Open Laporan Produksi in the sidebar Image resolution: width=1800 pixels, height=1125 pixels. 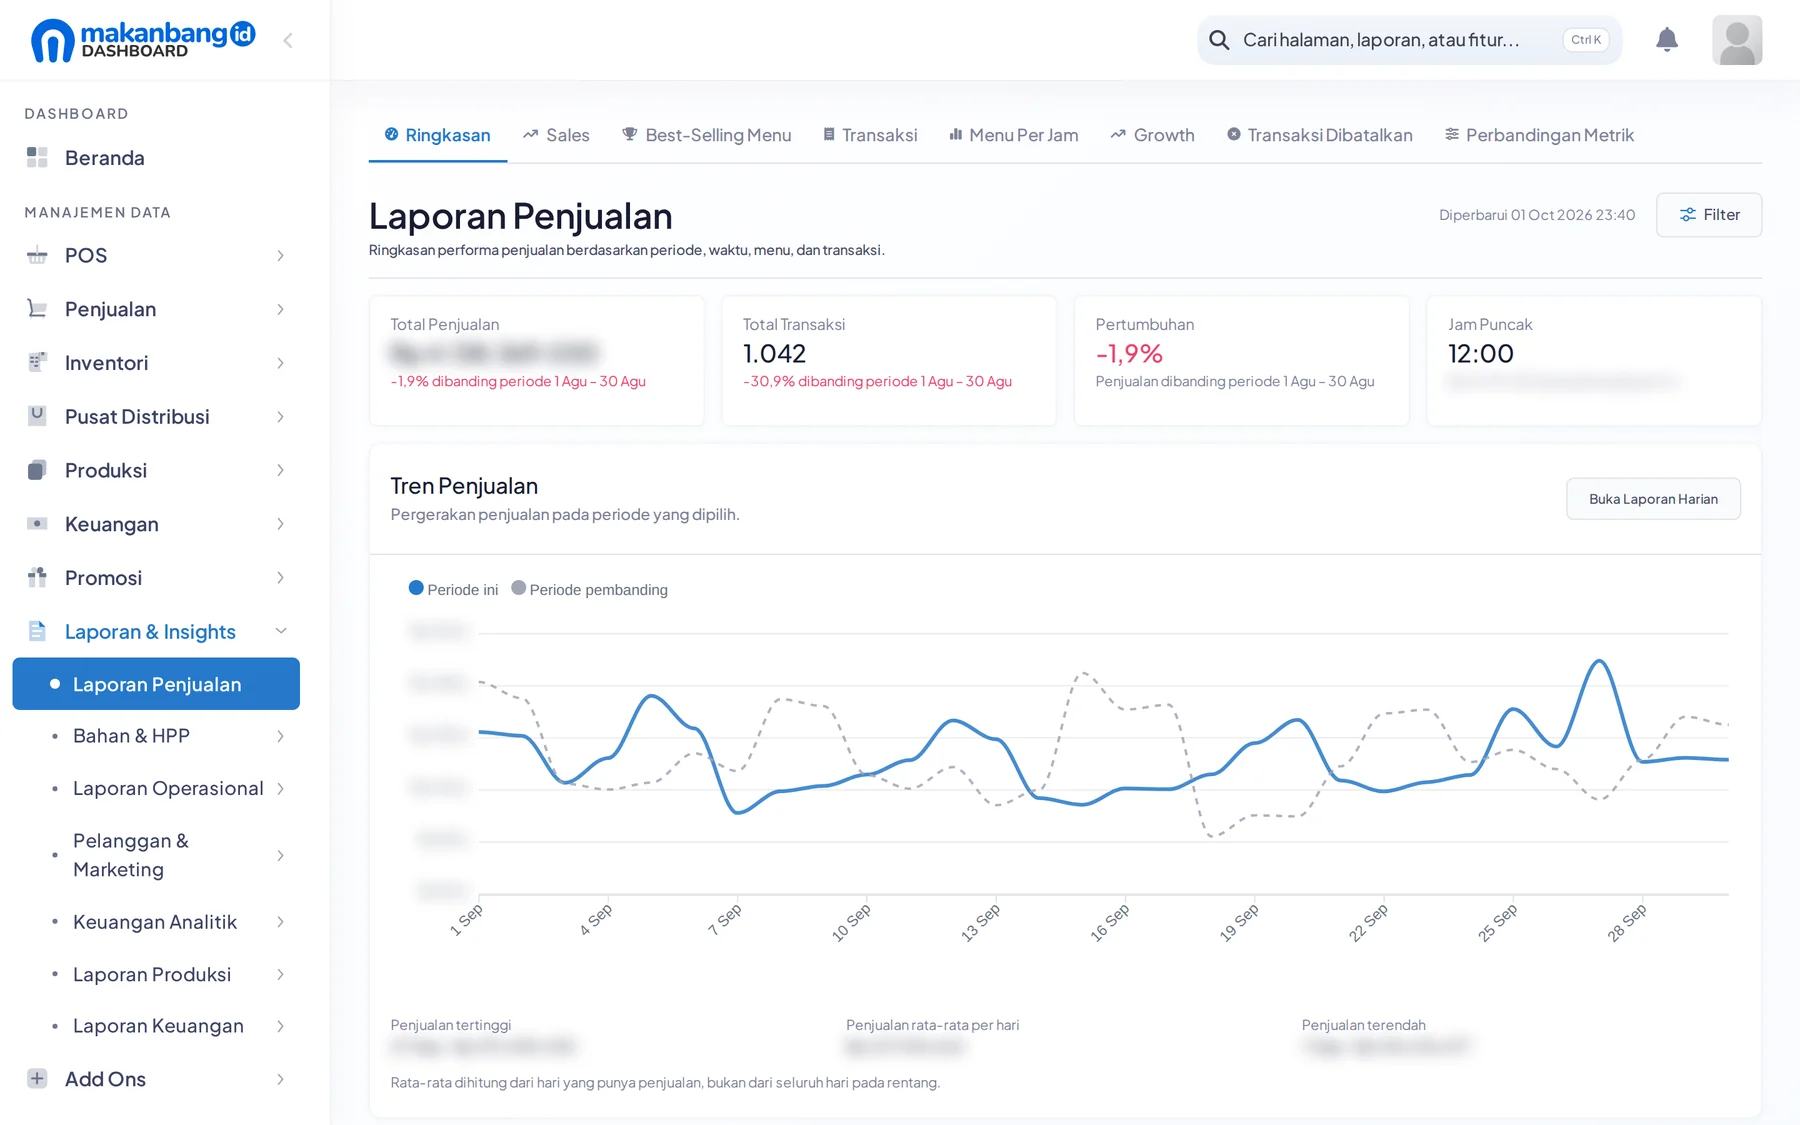(x=156, y=974)
